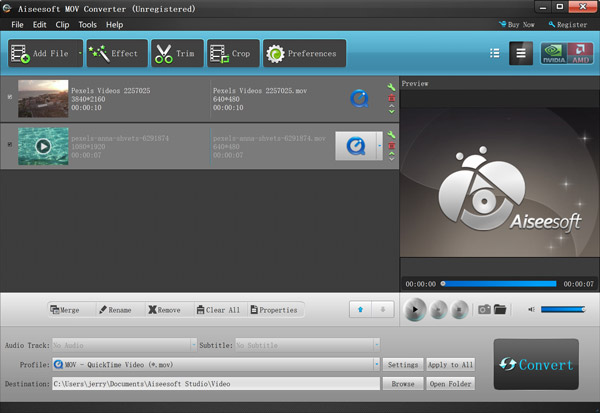Expand format dropdown for pexels-anna-shvets row

click(380, 146)
